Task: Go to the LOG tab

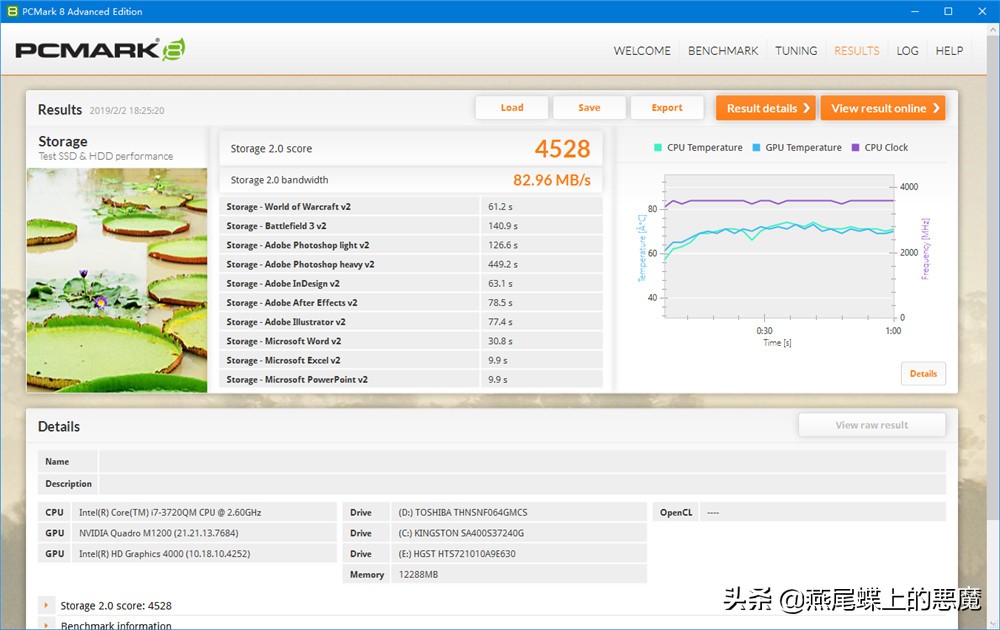Action: point(907,51)
